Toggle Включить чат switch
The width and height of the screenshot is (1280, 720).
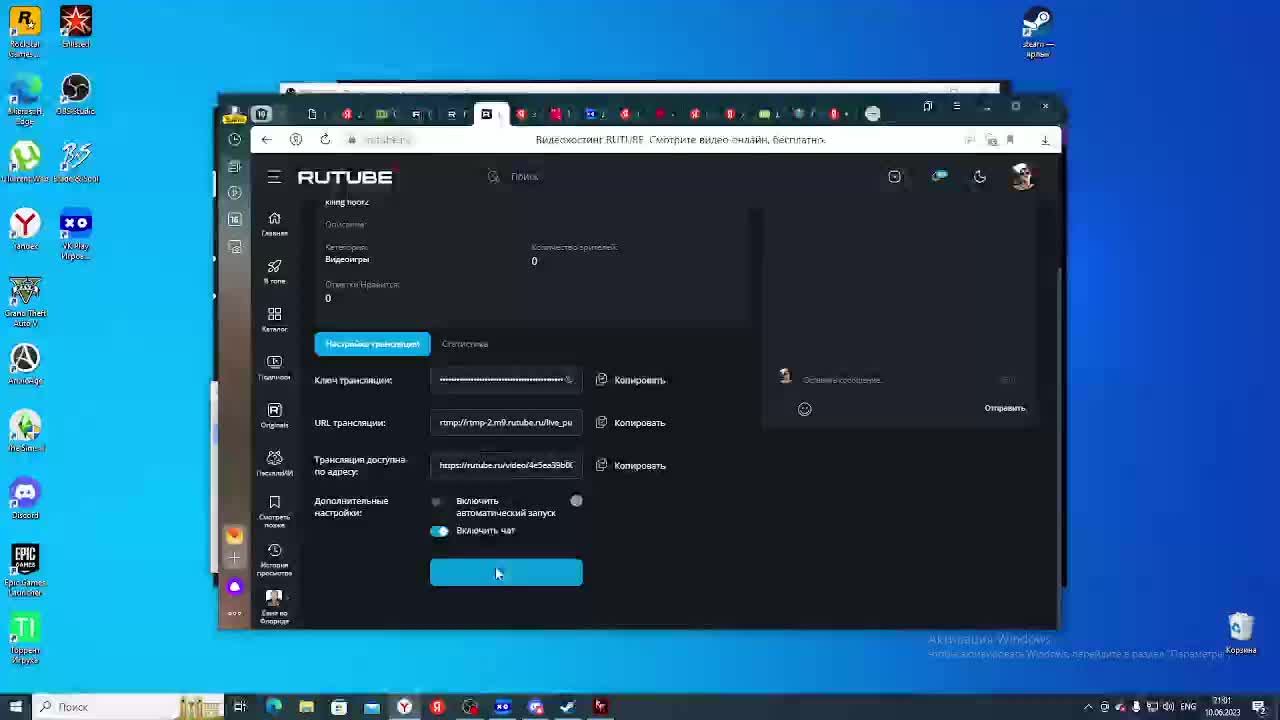(x=439, y=531)
